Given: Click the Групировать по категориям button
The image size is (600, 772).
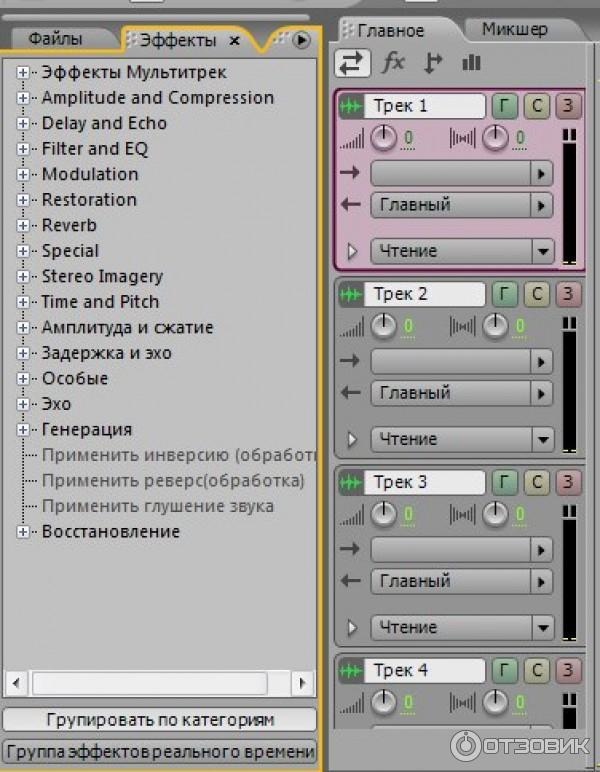Looking at the screenshot, I should (x=160, y=720).
